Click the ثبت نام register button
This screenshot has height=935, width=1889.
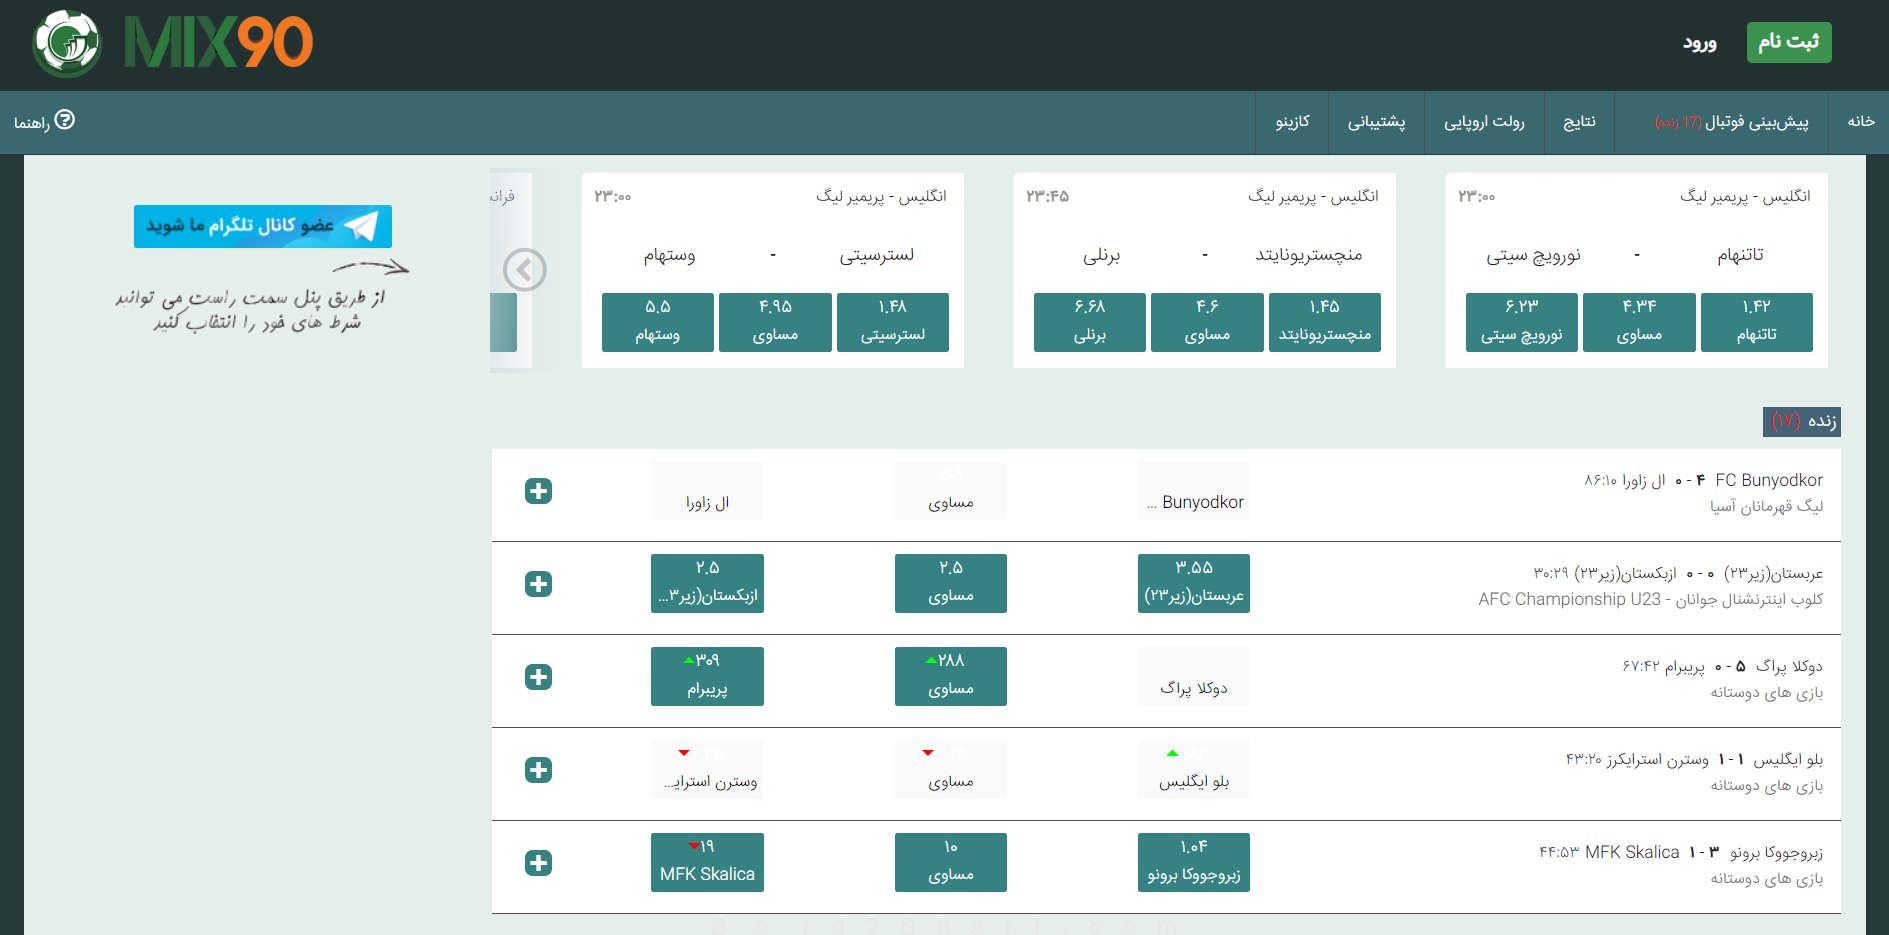(x=1789, y=42)
